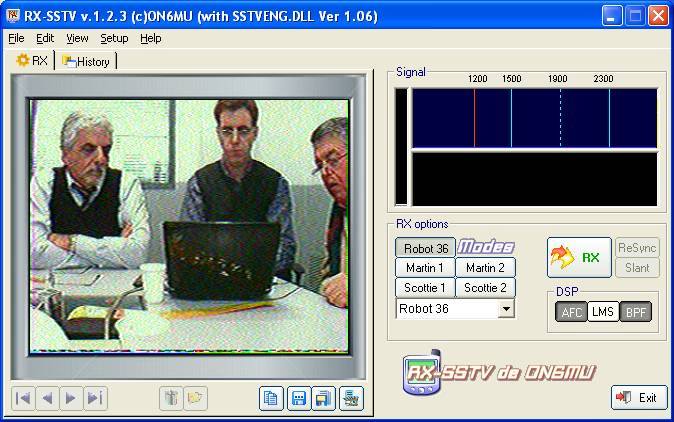Screen dimensions: 674x422
Task: Select Scottie 2 mode
Action: 485,287
